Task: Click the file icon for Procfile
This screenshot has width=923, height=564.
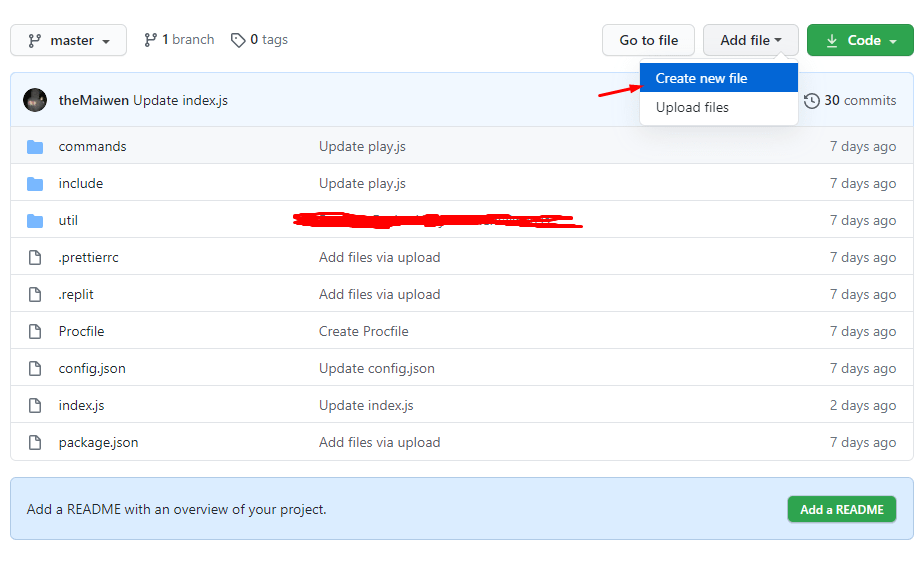Action: 35,331
